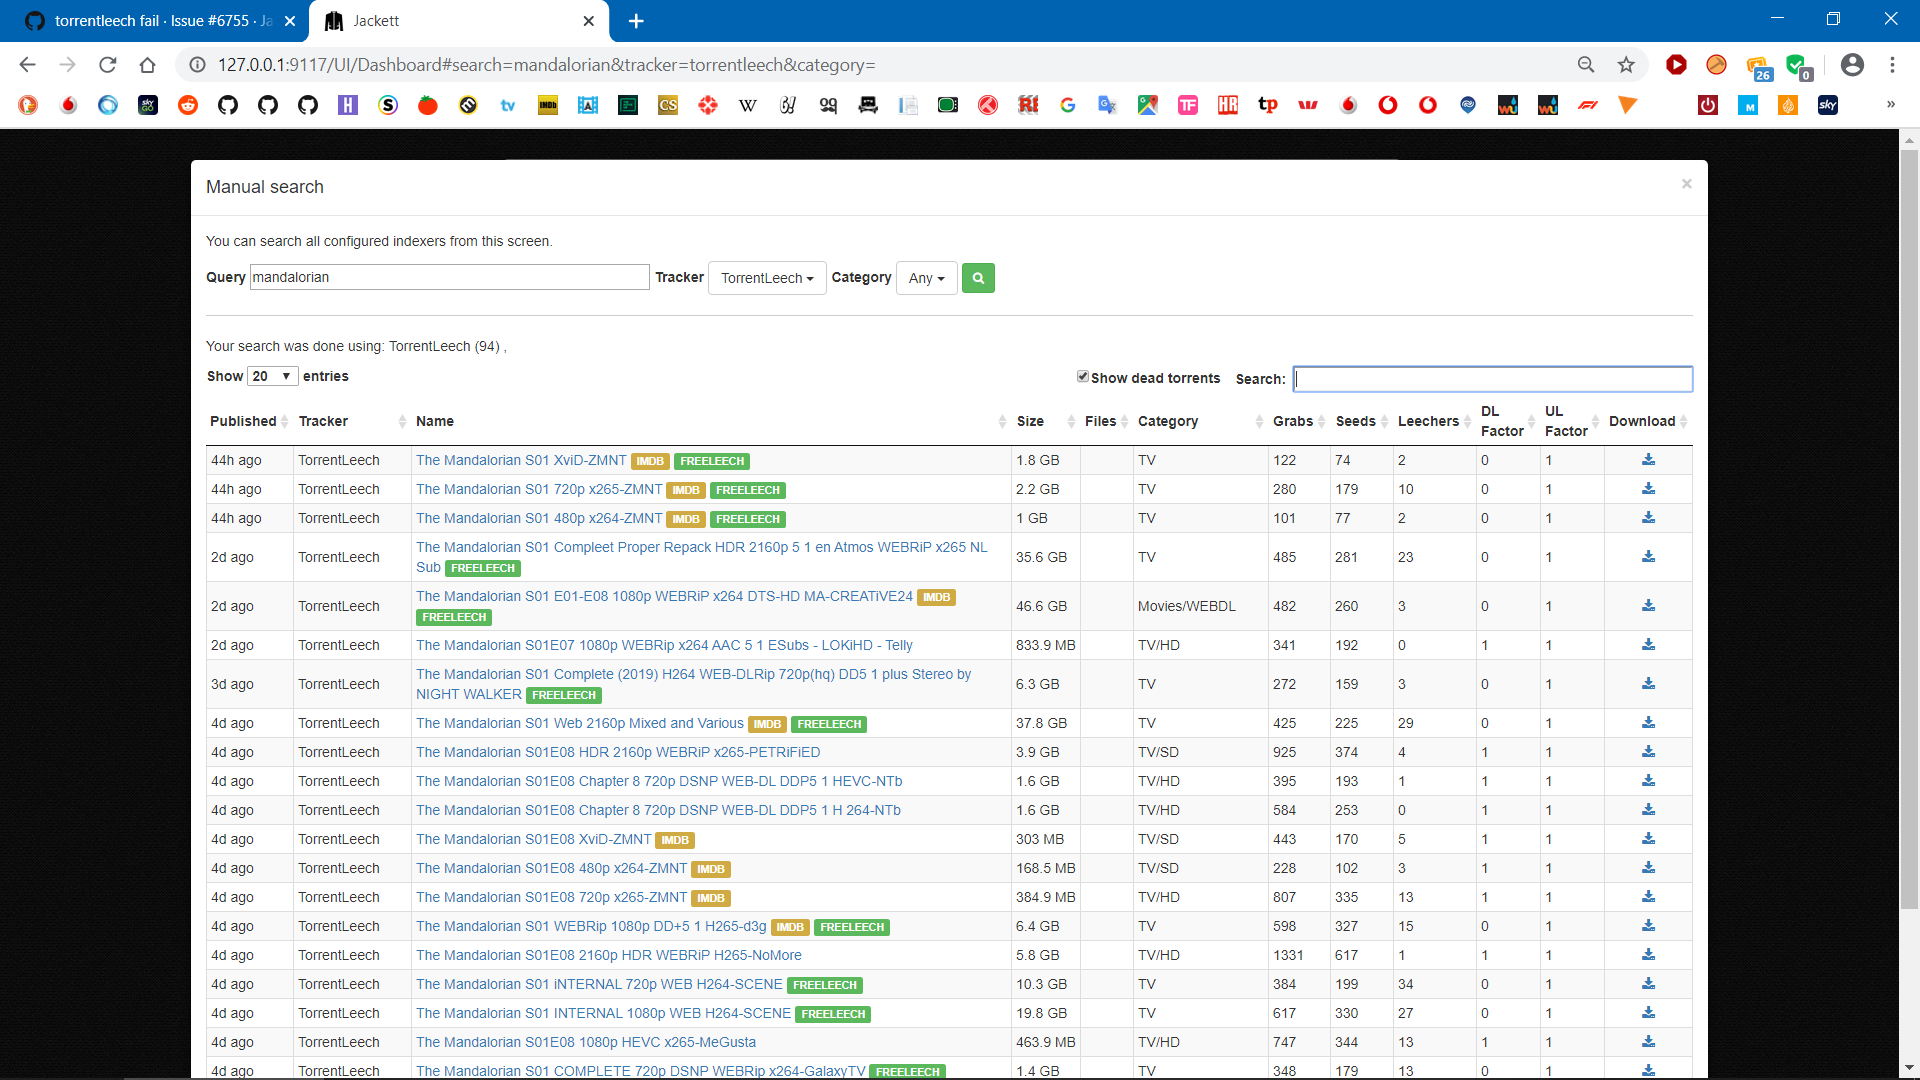The width and height of the screenshot is (1920, 1080).
Task: Uncheck the Show dead torrents option
Action: (x=1083, y=376)
